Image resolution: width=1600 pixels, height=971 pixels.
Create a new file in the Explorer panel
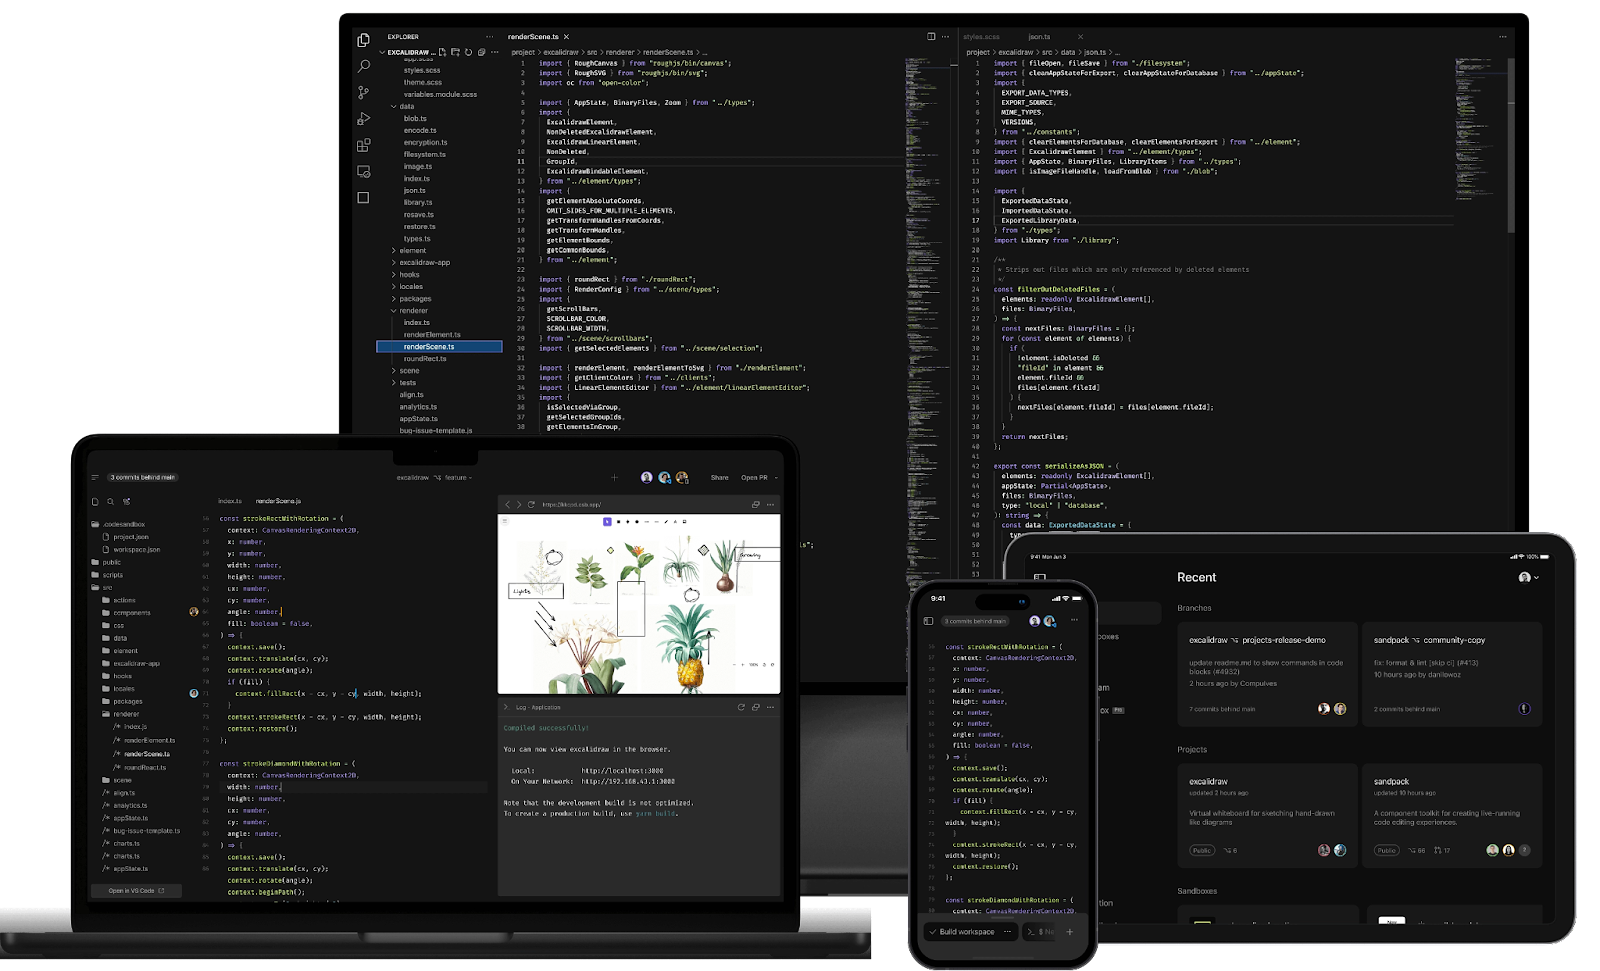click(443, 53)
